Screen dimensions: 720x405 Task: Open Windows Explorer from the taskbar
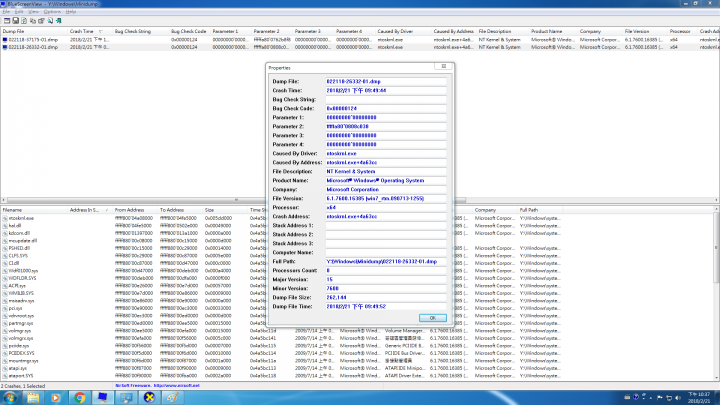coord(33,398)
